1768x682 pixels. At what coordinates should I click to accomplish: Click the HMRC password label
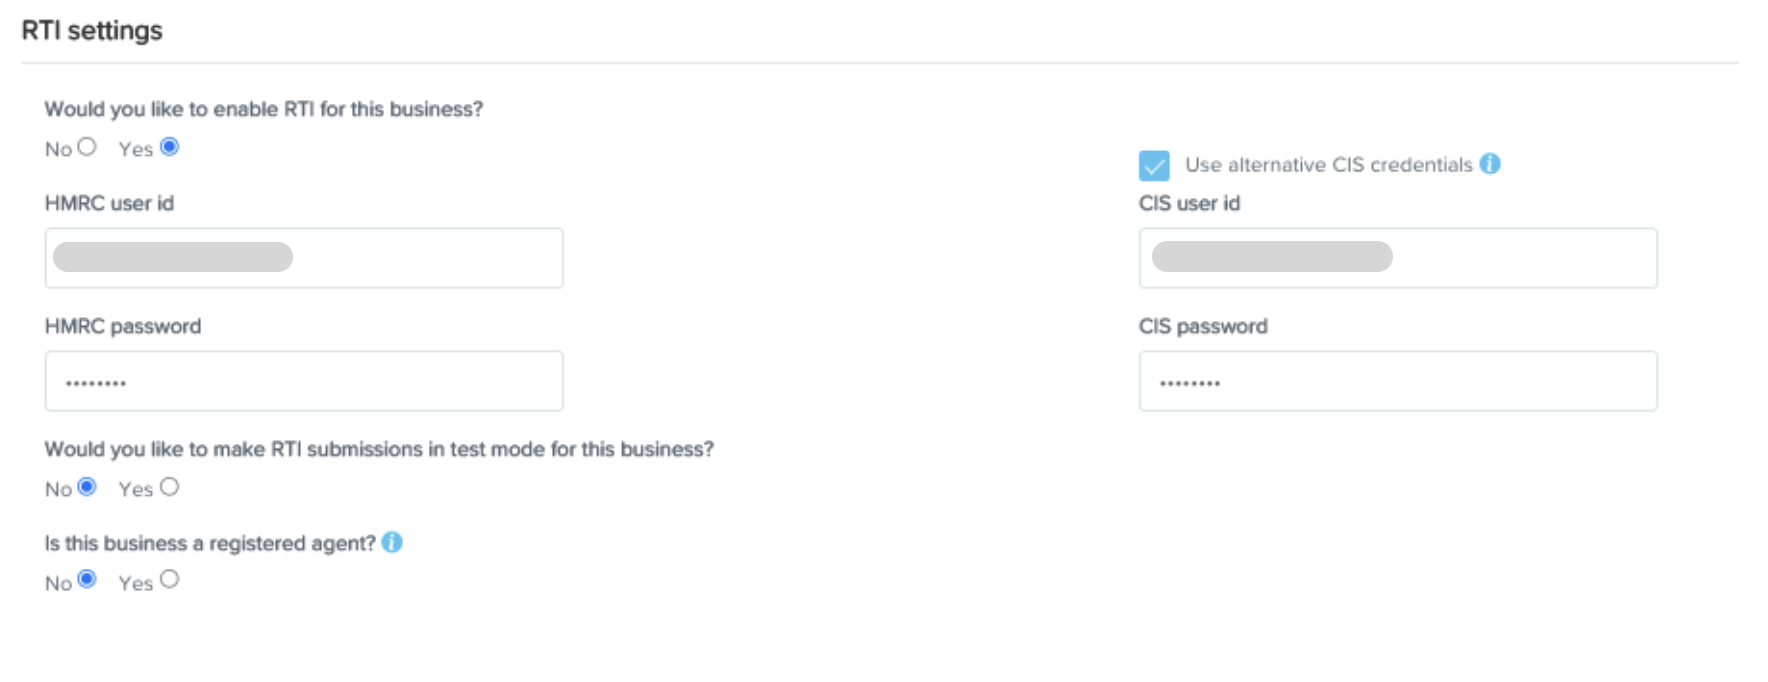click(x=122, y=326)
